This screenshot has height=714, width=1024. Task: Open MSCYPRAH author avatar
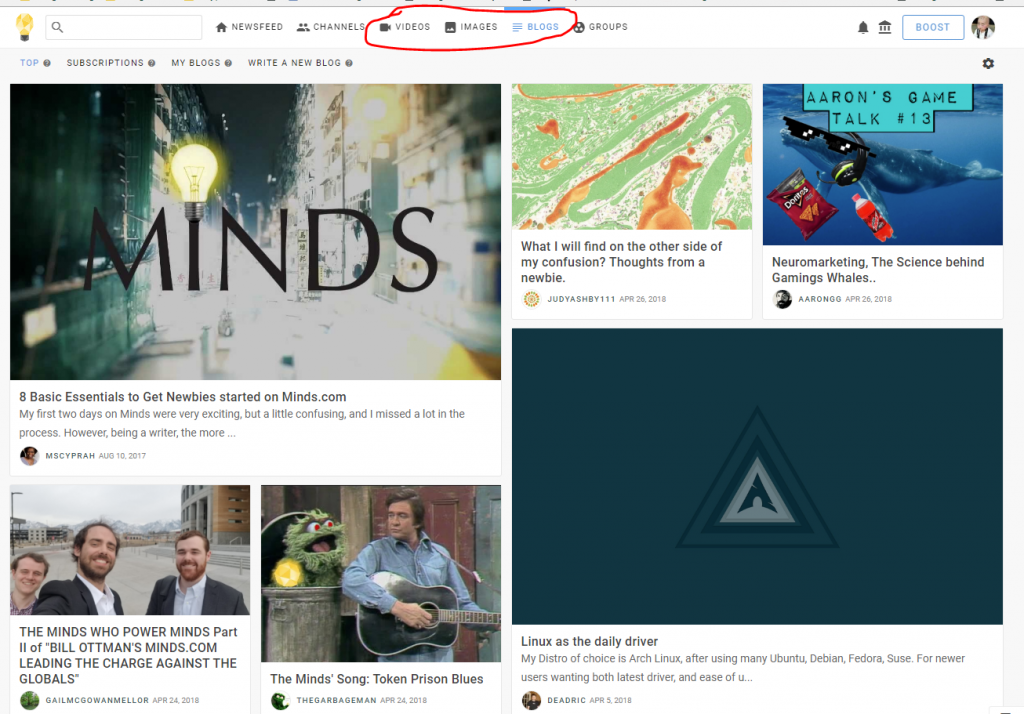coord(29,455)
